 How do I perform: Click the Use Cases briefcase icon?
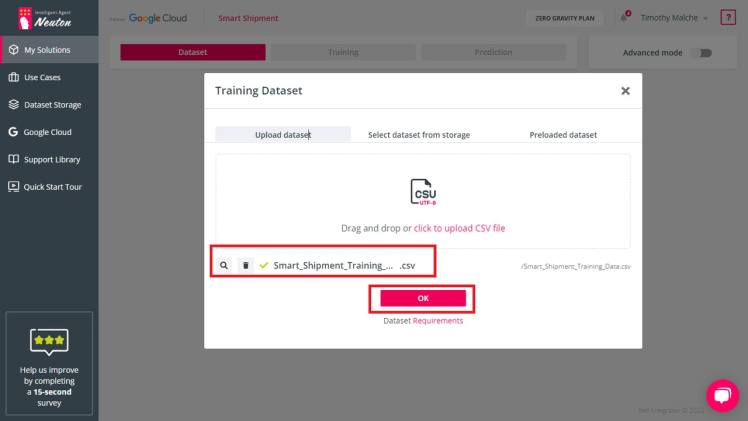click(14, 77)
